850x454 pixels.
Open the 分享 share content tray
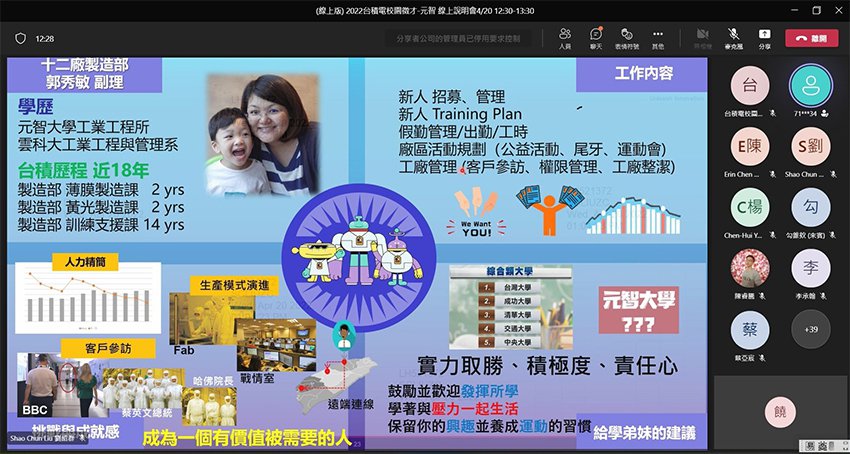(x=765, y=39)
